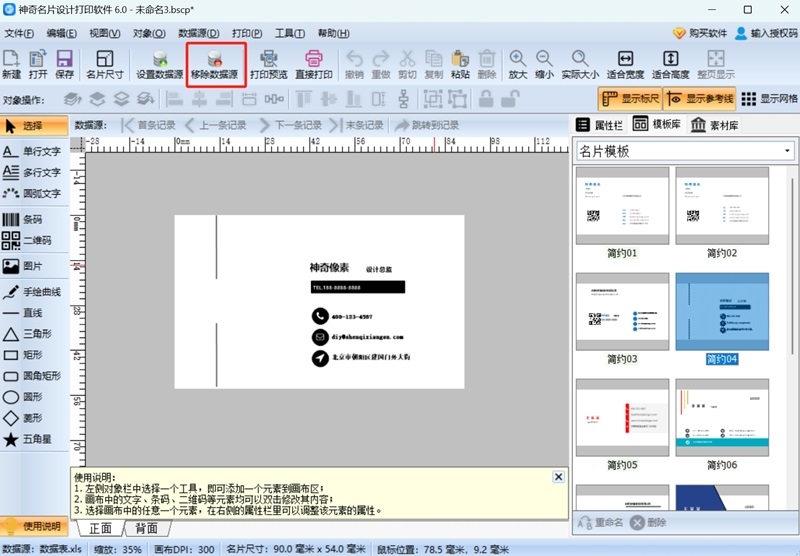The width and height of the screenshot is (800, 556).
Task: Select the 单行文字 single-line text tool
Action: click(34, 151)
